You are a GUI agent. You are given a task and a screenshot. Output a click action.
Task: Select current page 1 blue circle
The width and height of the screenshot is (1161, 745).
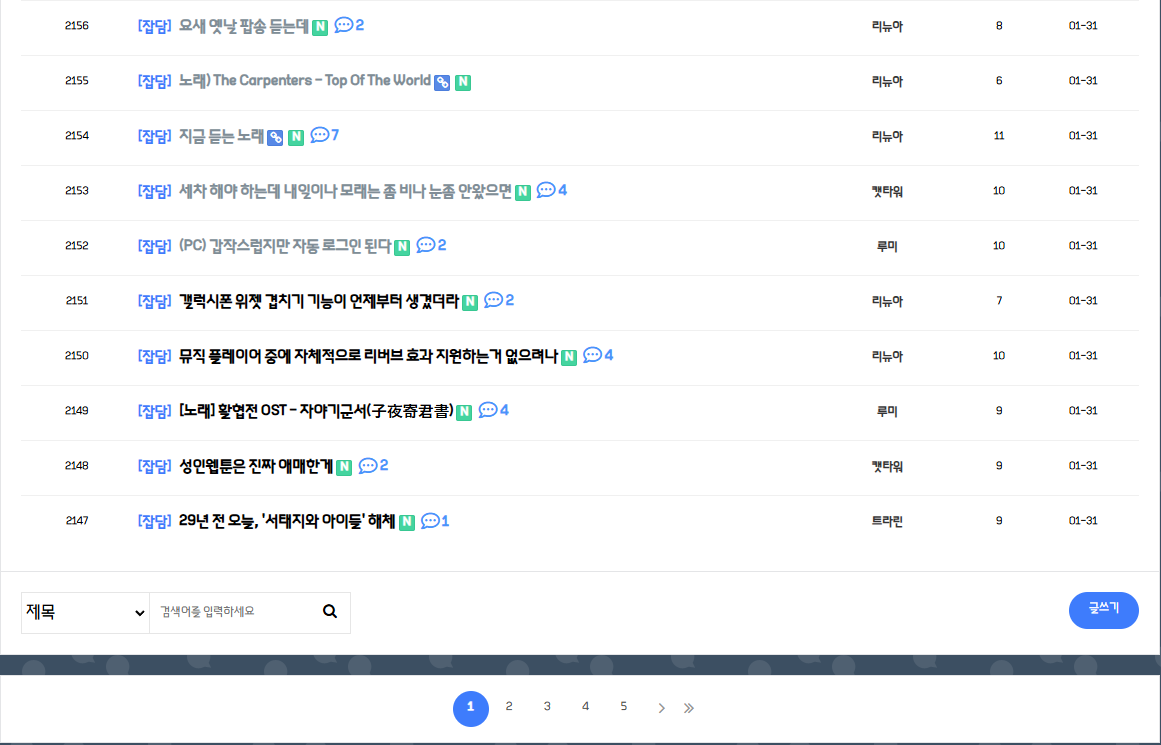point(471,709)
